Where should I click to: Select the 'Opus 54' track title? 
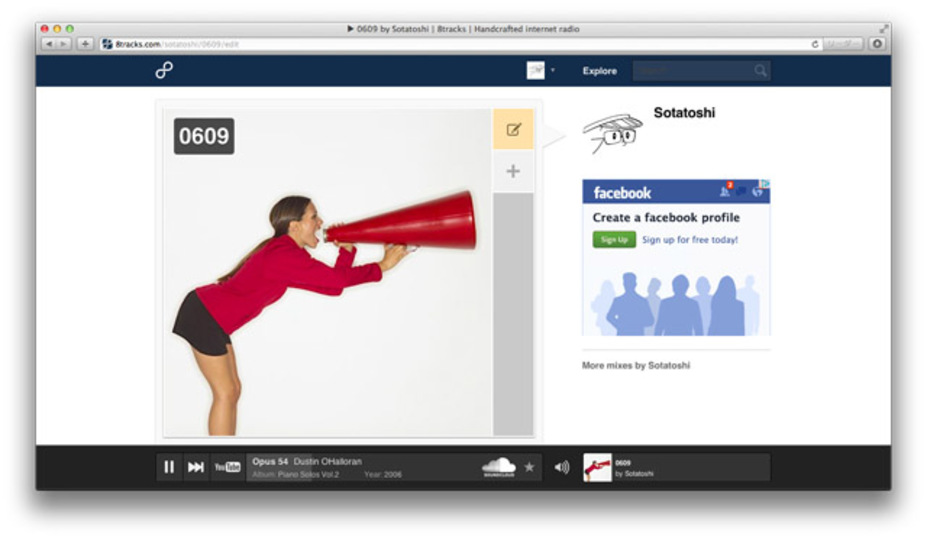point(270,461)
